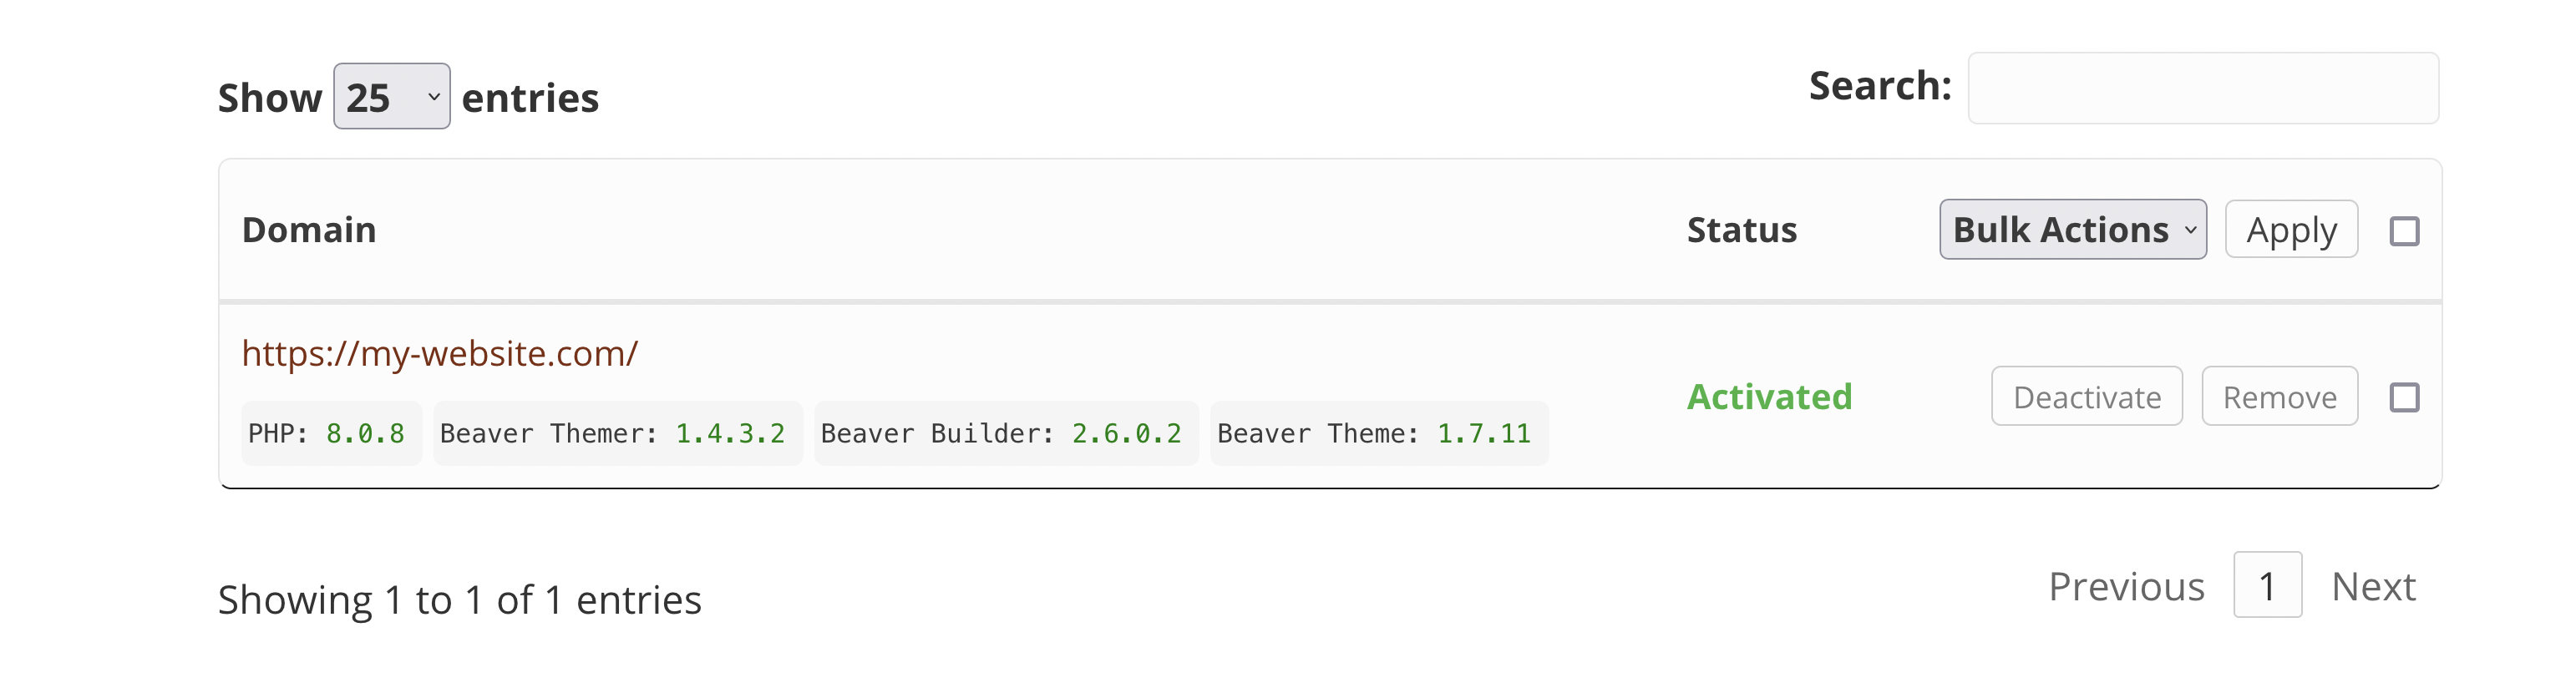This screenshot has width=2576, height=683.
Task: Open the Bulk Actions dropdown
Action: (x=2072, y=229)
